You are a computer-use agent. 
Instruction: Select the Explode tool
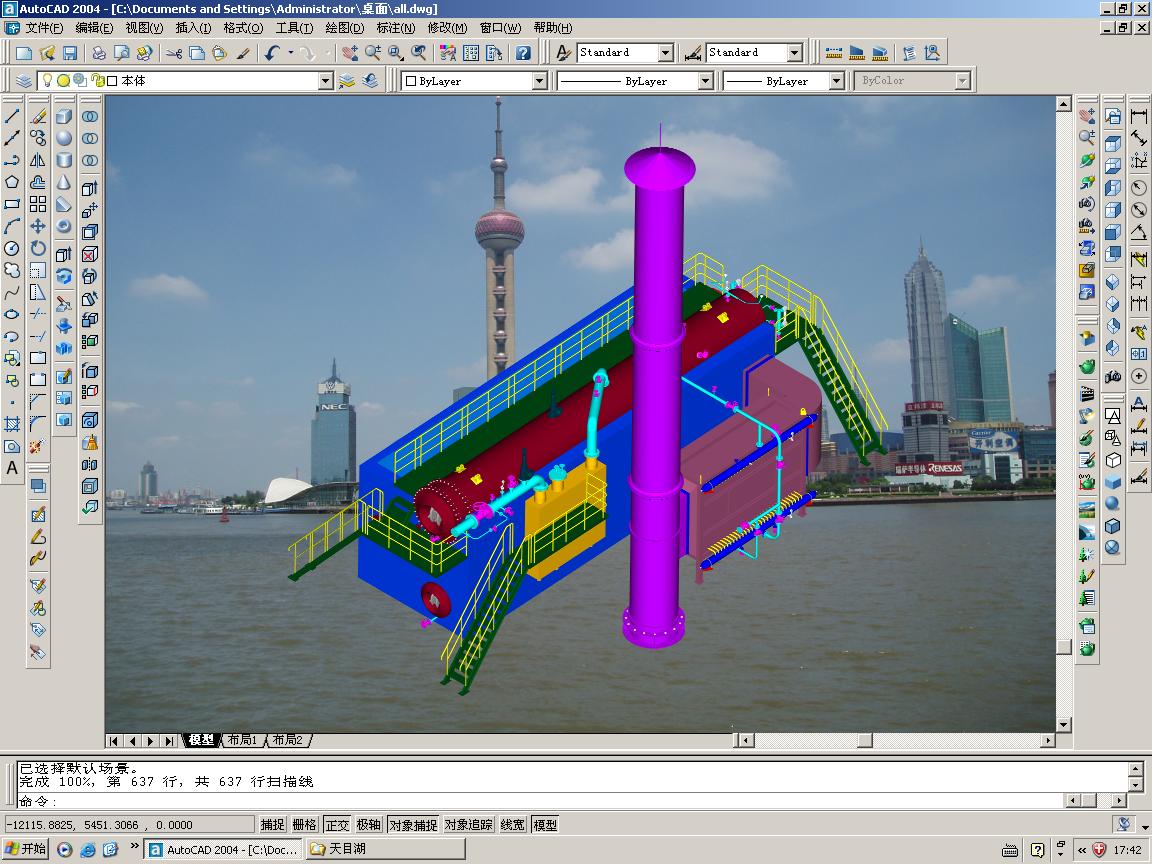[x=37, y=447]
